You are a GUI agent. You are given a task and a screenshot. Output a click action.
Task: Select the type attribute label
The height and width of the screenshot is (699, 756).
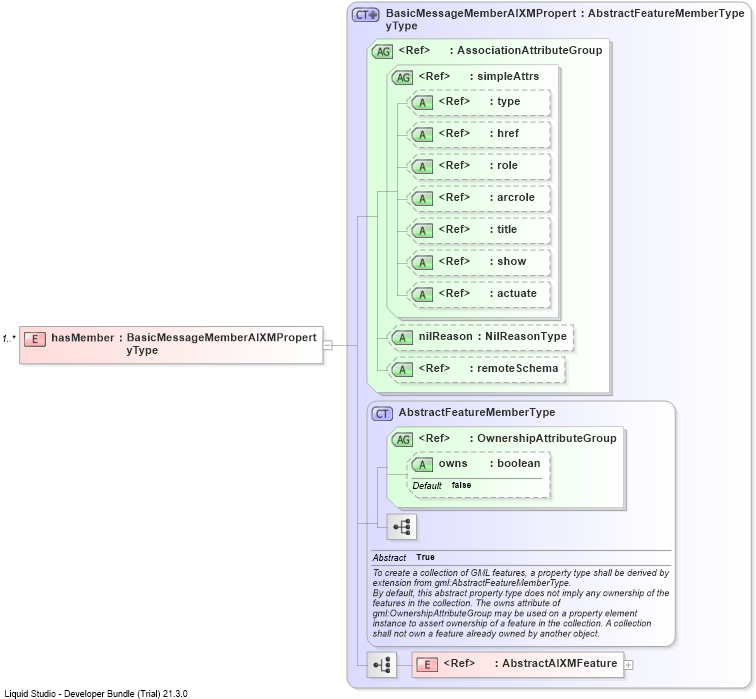pos(508,101)
